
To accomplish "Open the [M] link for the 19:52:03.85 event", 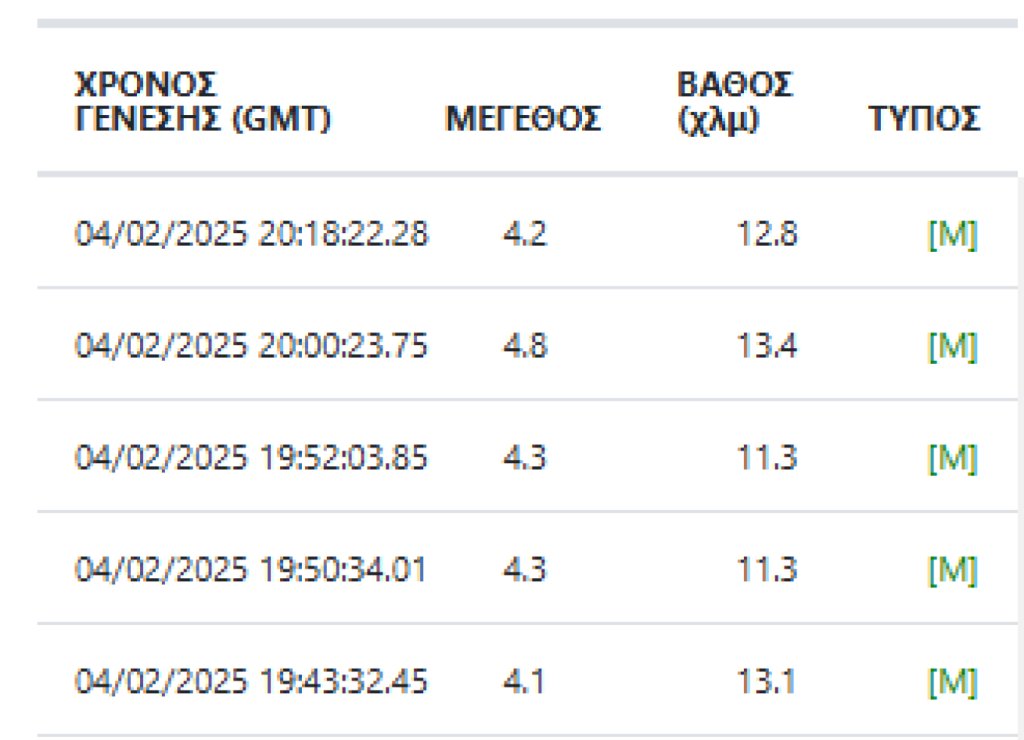I will click(952, 457).
